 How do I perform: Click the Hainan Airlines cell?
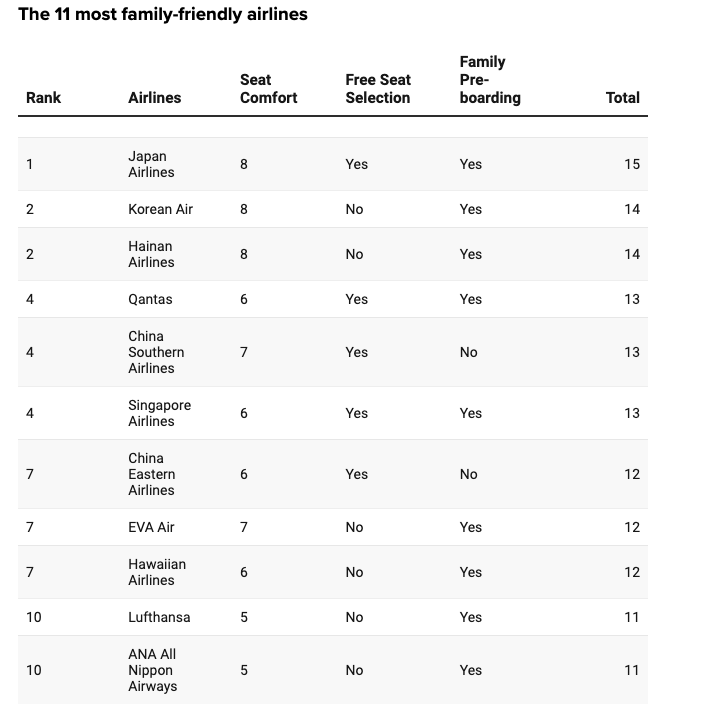(151, 254)
